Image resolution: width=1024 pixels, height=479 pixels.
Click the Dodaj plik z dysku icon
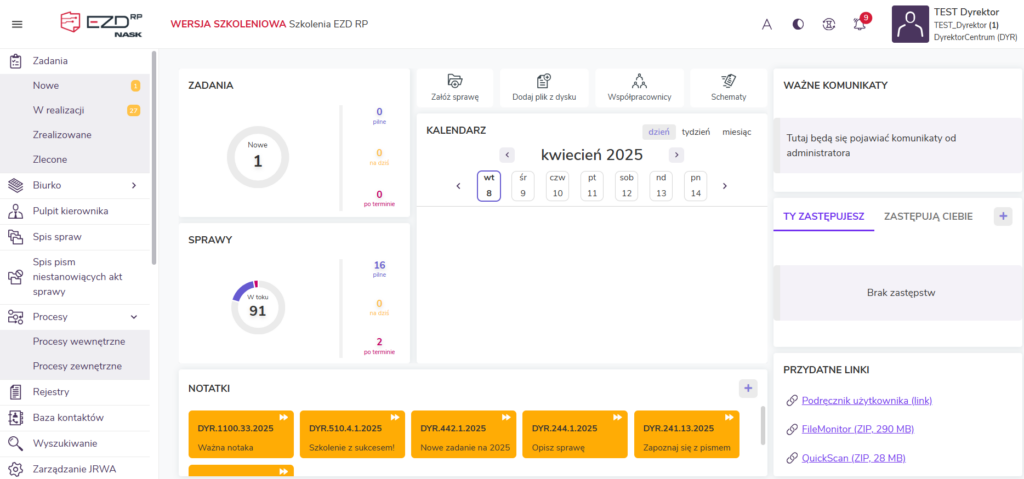(544, 81)
